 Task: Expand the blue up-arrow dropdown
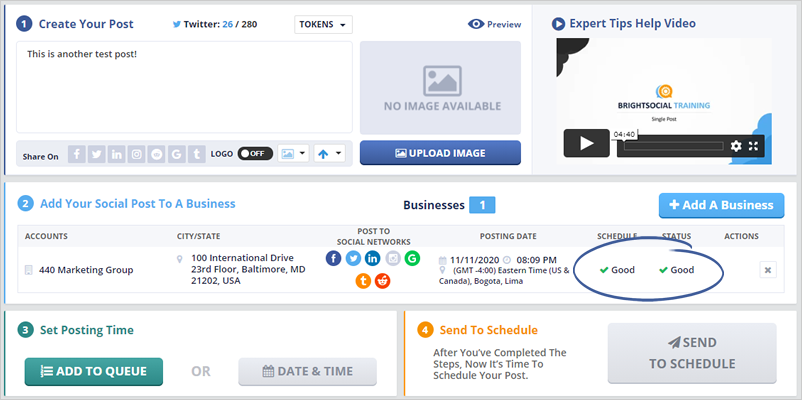(328, 154)
